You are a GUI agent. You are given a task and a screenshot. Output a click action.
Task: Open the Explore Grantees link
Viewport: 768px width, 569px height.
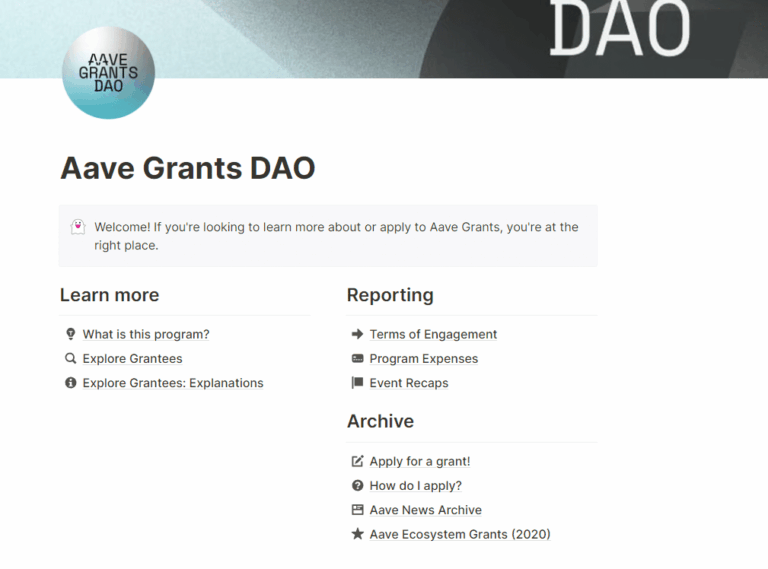[132, 358]
